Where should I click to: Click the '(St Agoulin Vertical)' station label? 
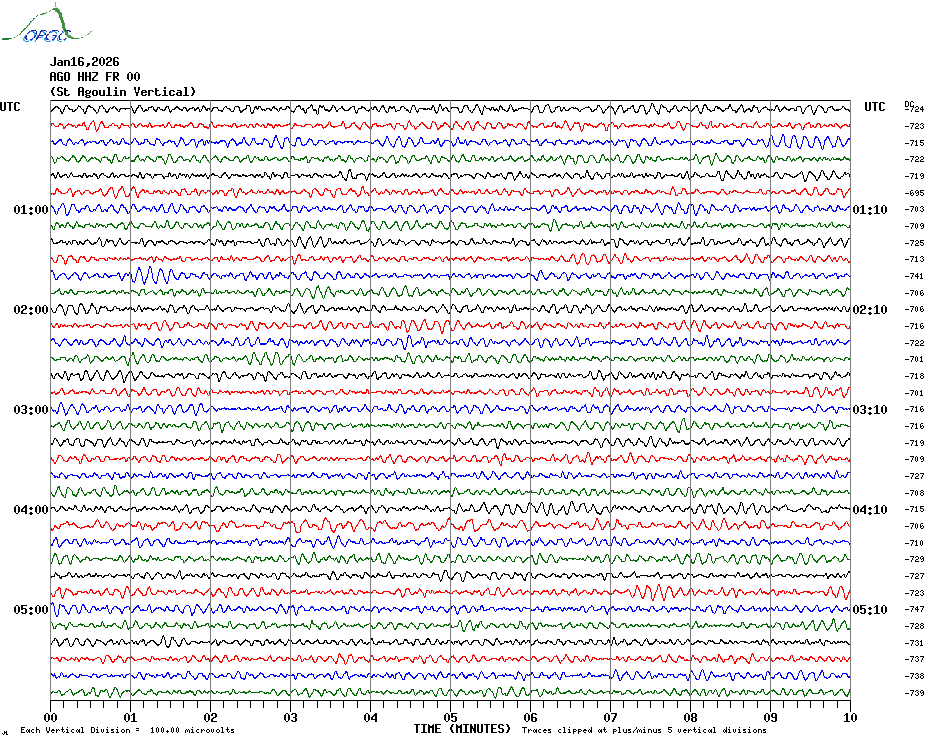pyautogui.click(x=123, y=92)
